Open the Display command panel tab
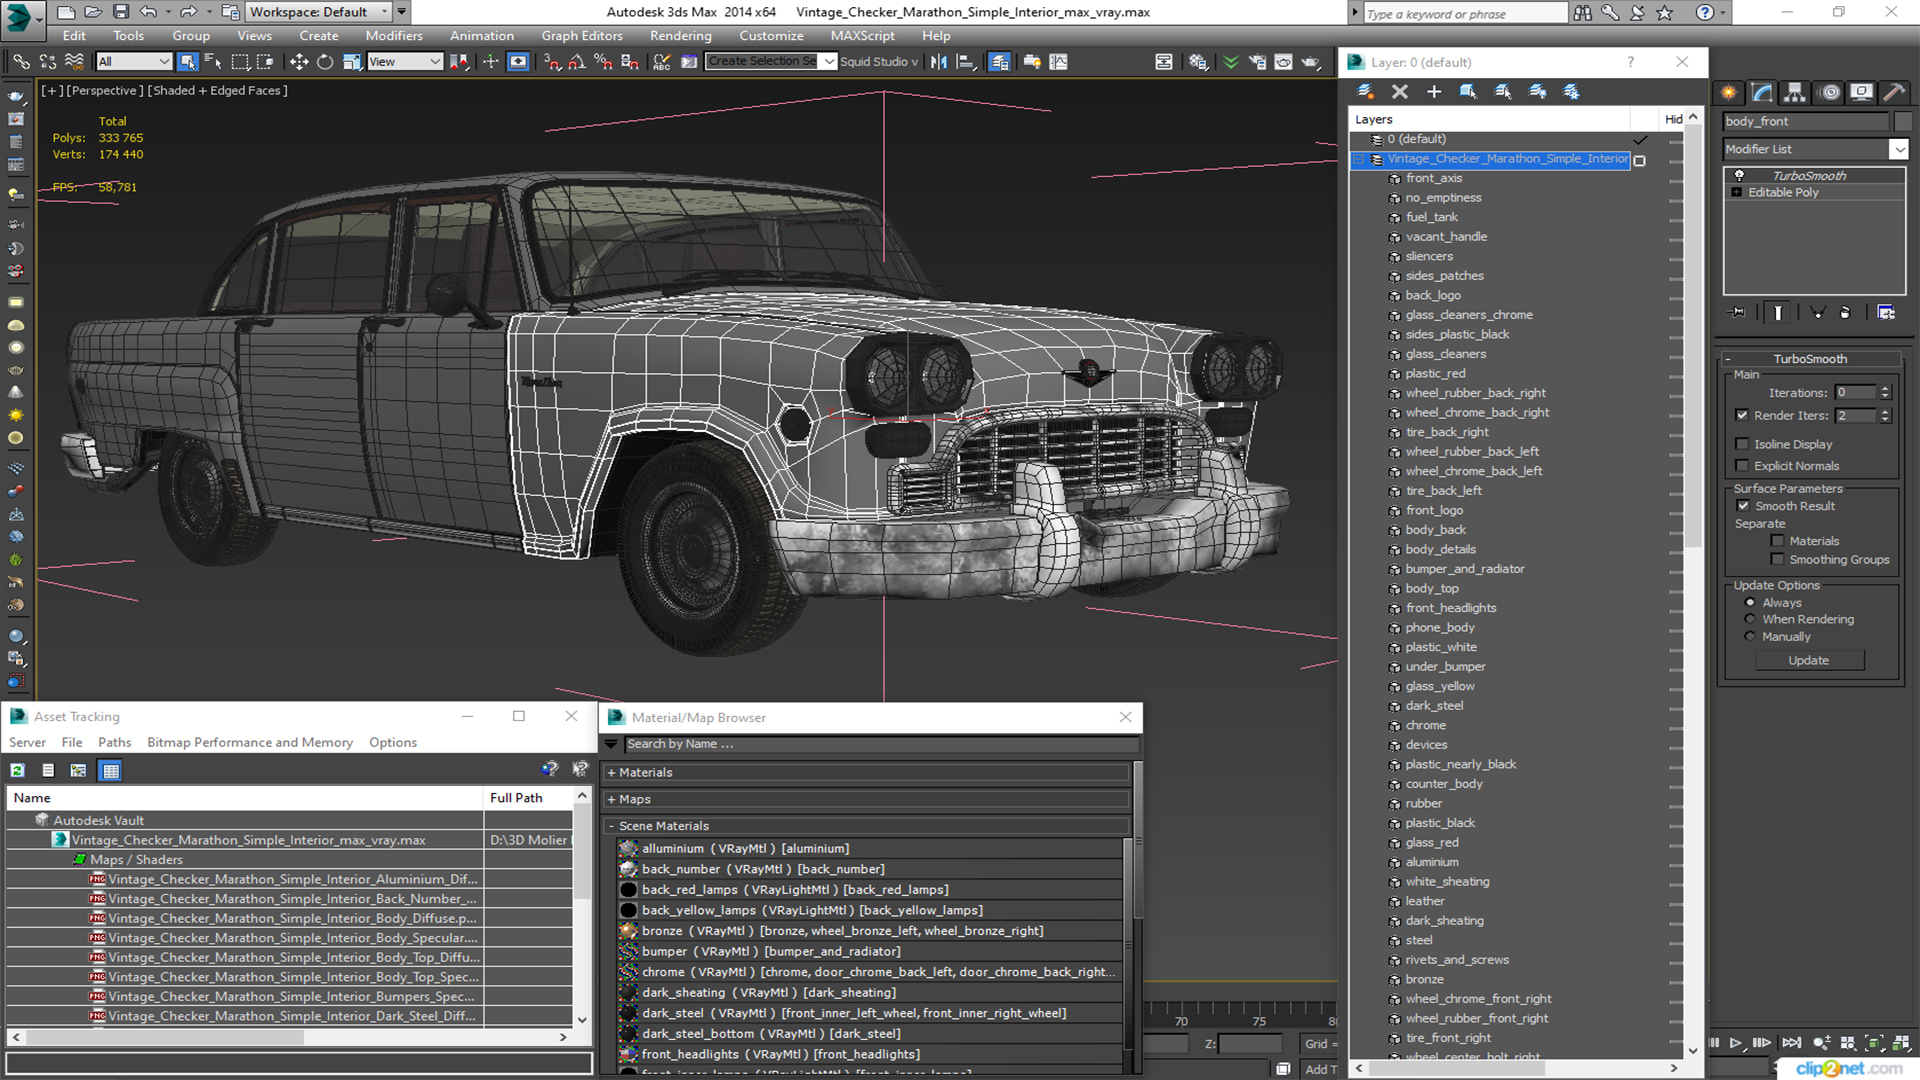This screenshot has width=1920, height=1080. [1861, 92]
